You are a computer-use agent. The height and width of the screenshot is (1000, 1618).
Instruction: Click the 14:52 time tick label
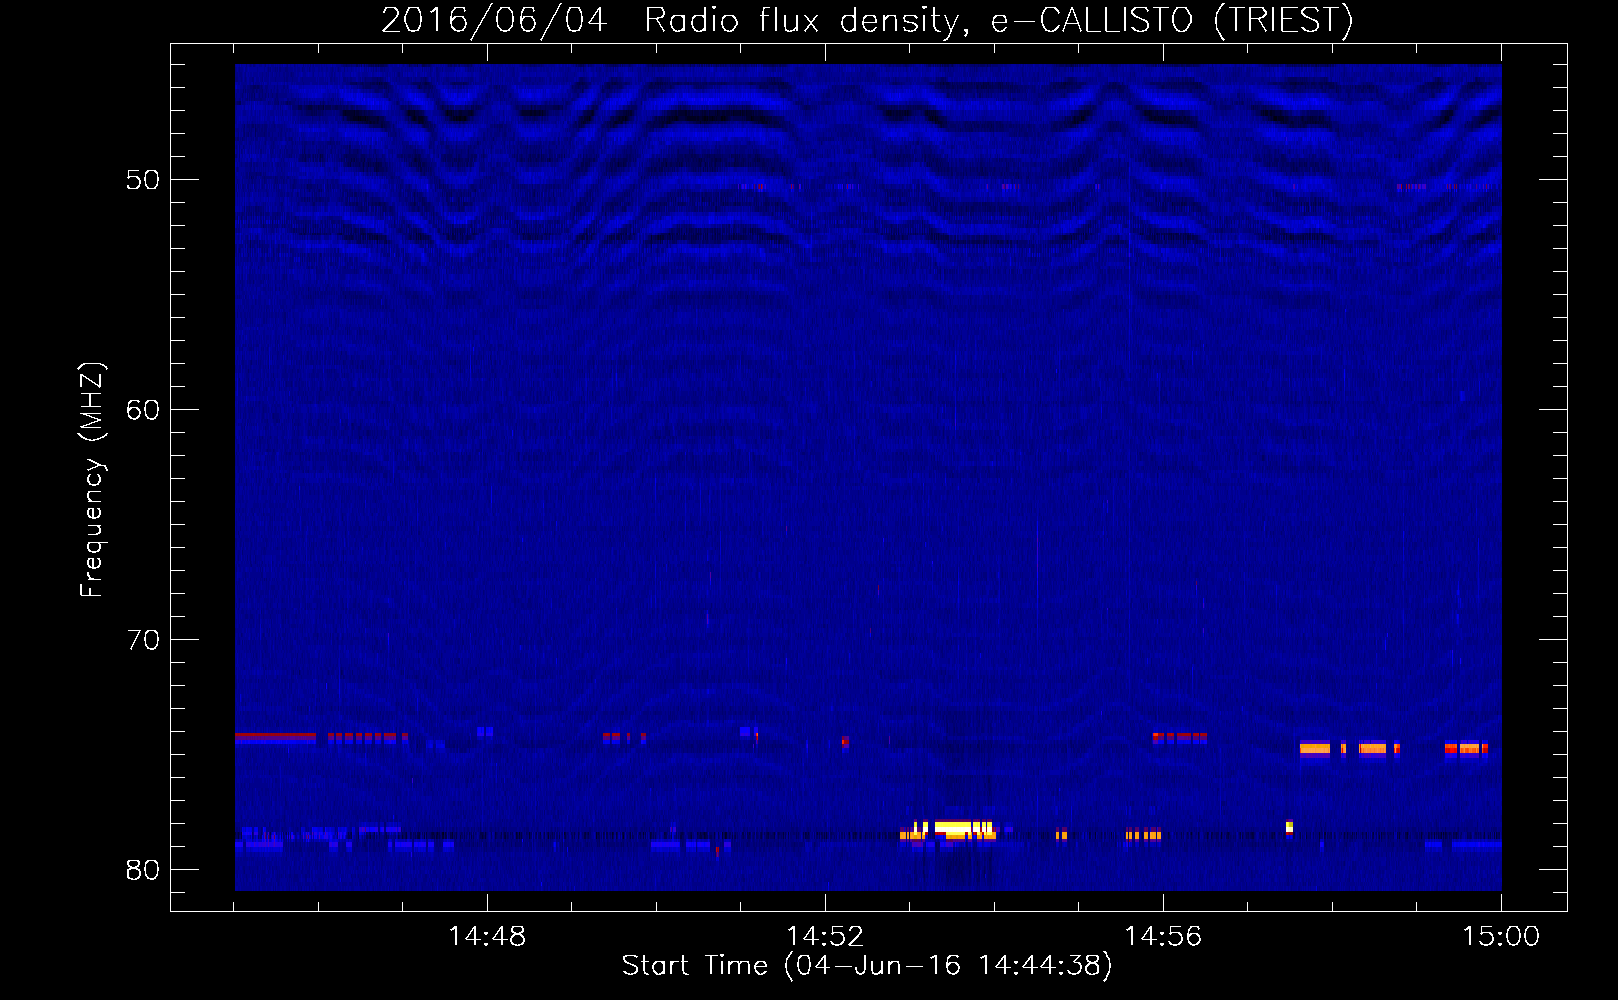click(x=825, y=937)
